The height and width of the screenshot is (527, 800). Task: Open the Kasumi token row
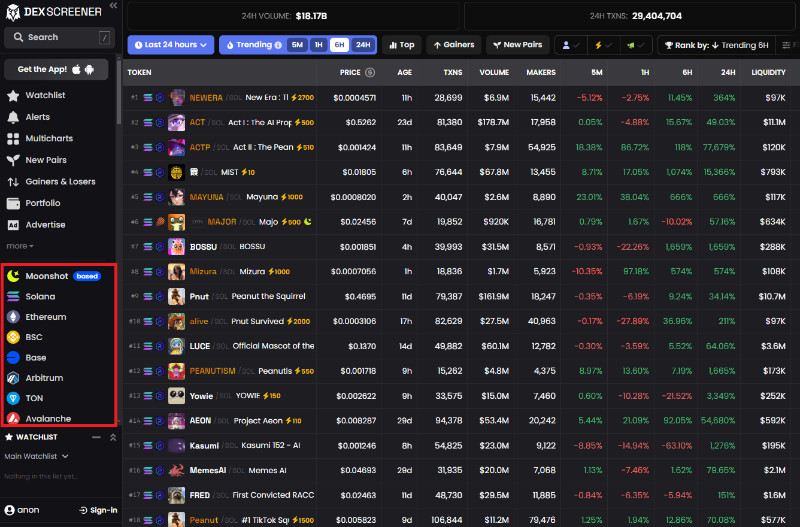point(459,446)
